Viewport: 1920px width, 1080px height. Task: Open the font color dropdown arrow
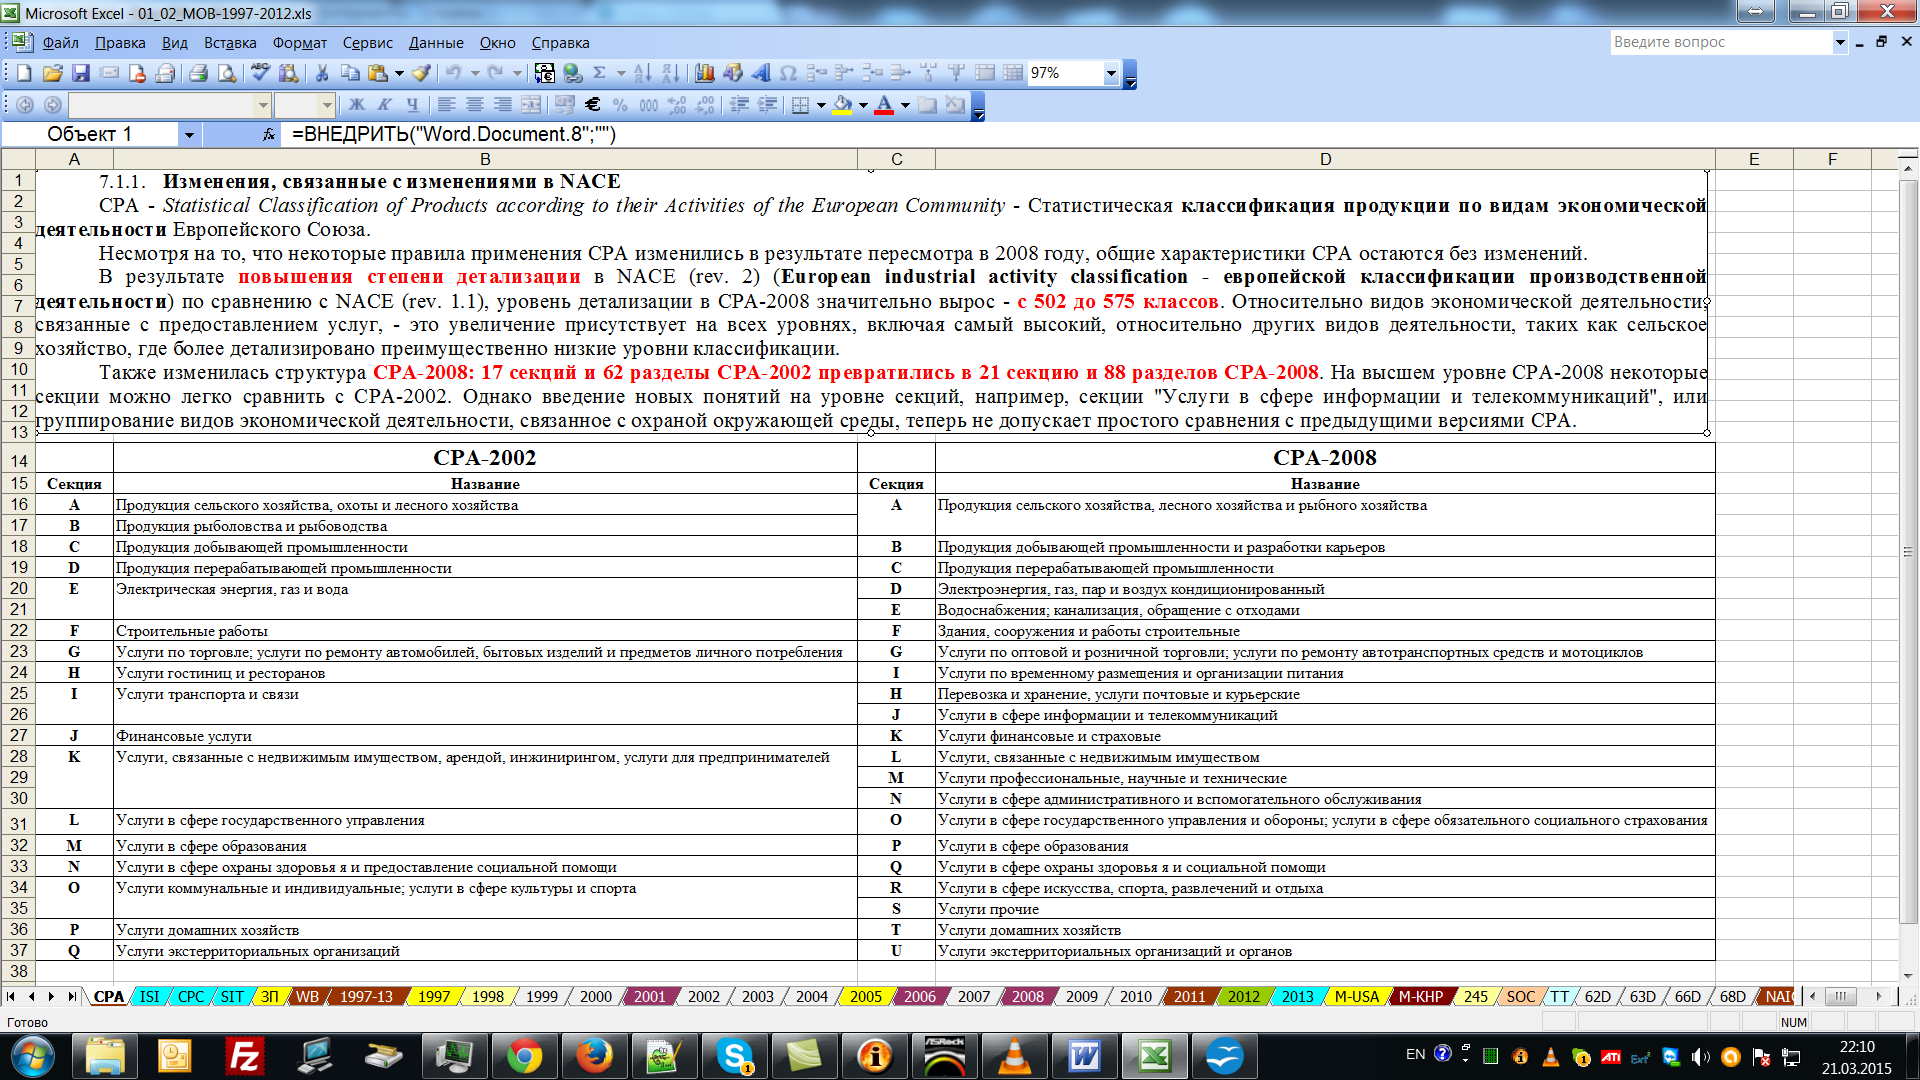point(905,105)
